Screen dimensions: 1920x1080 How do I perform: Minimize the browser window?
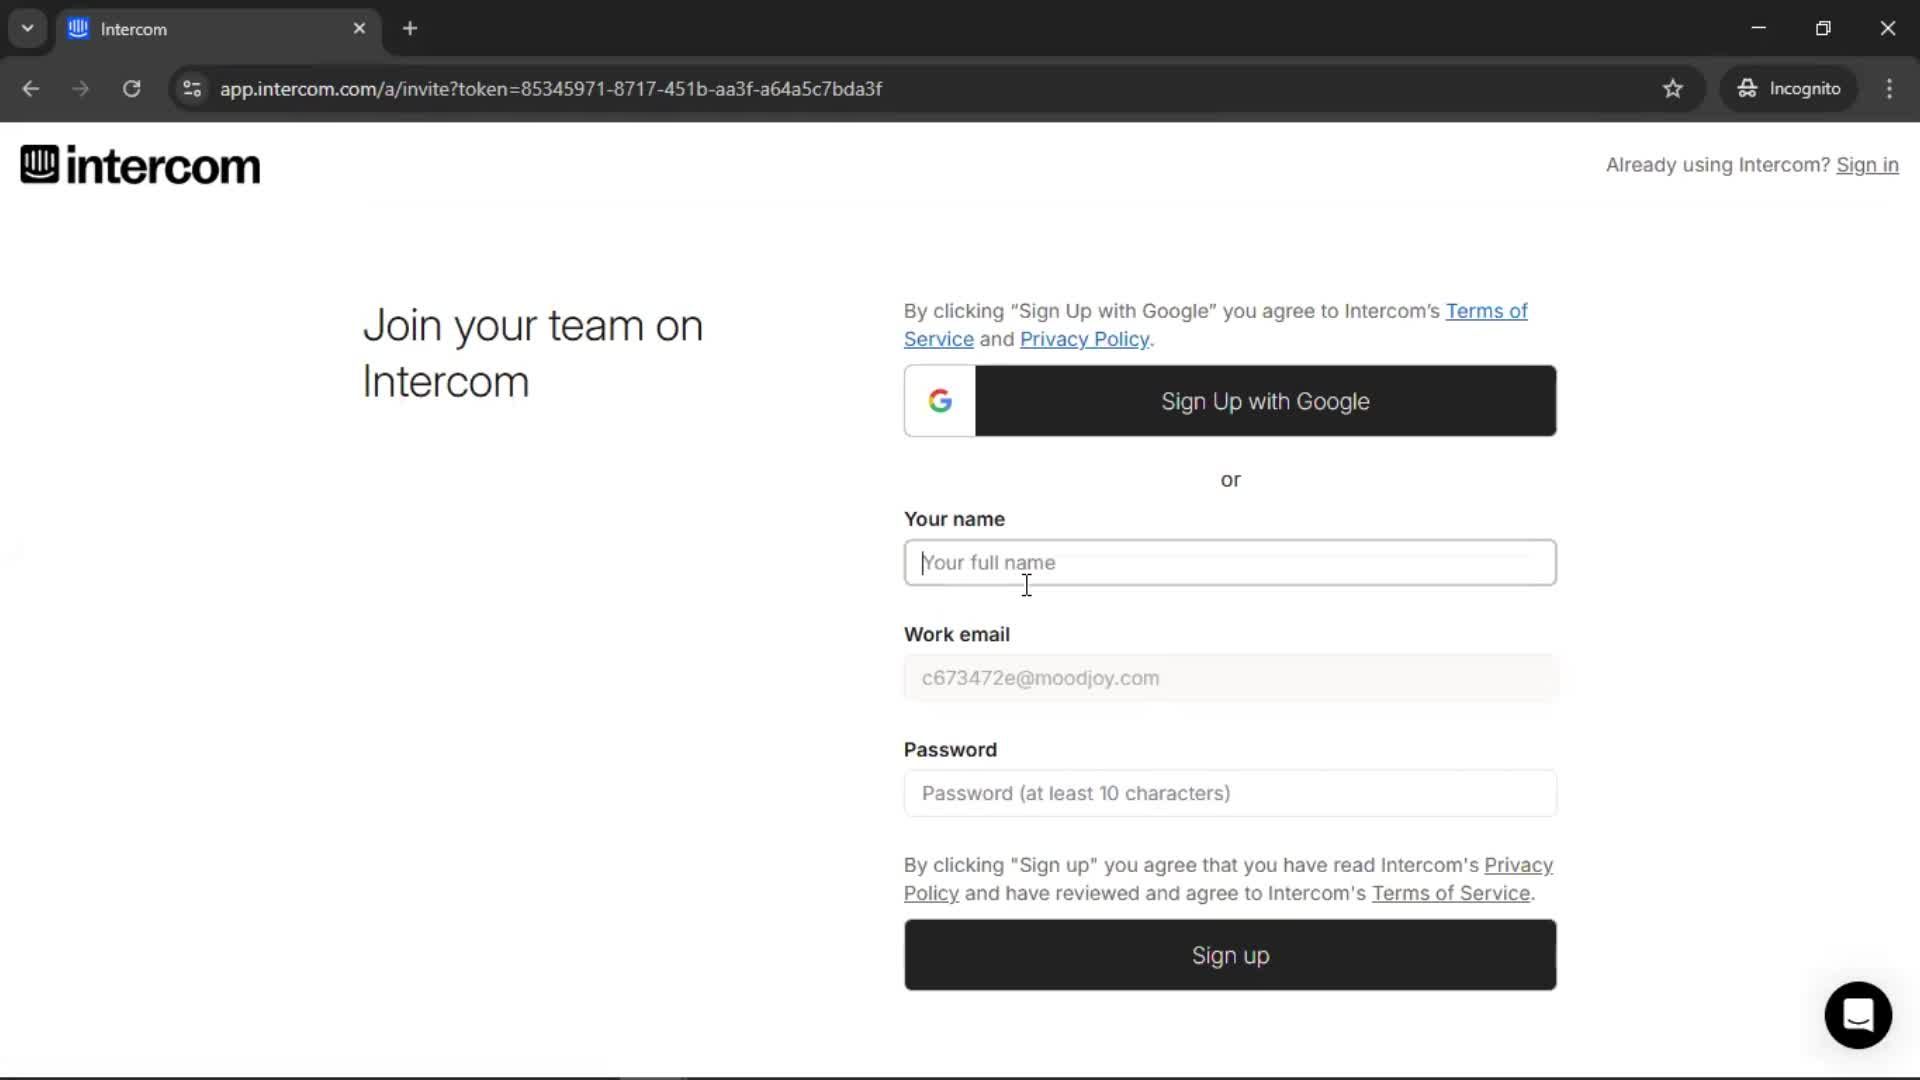click(x=1758, y=28)
